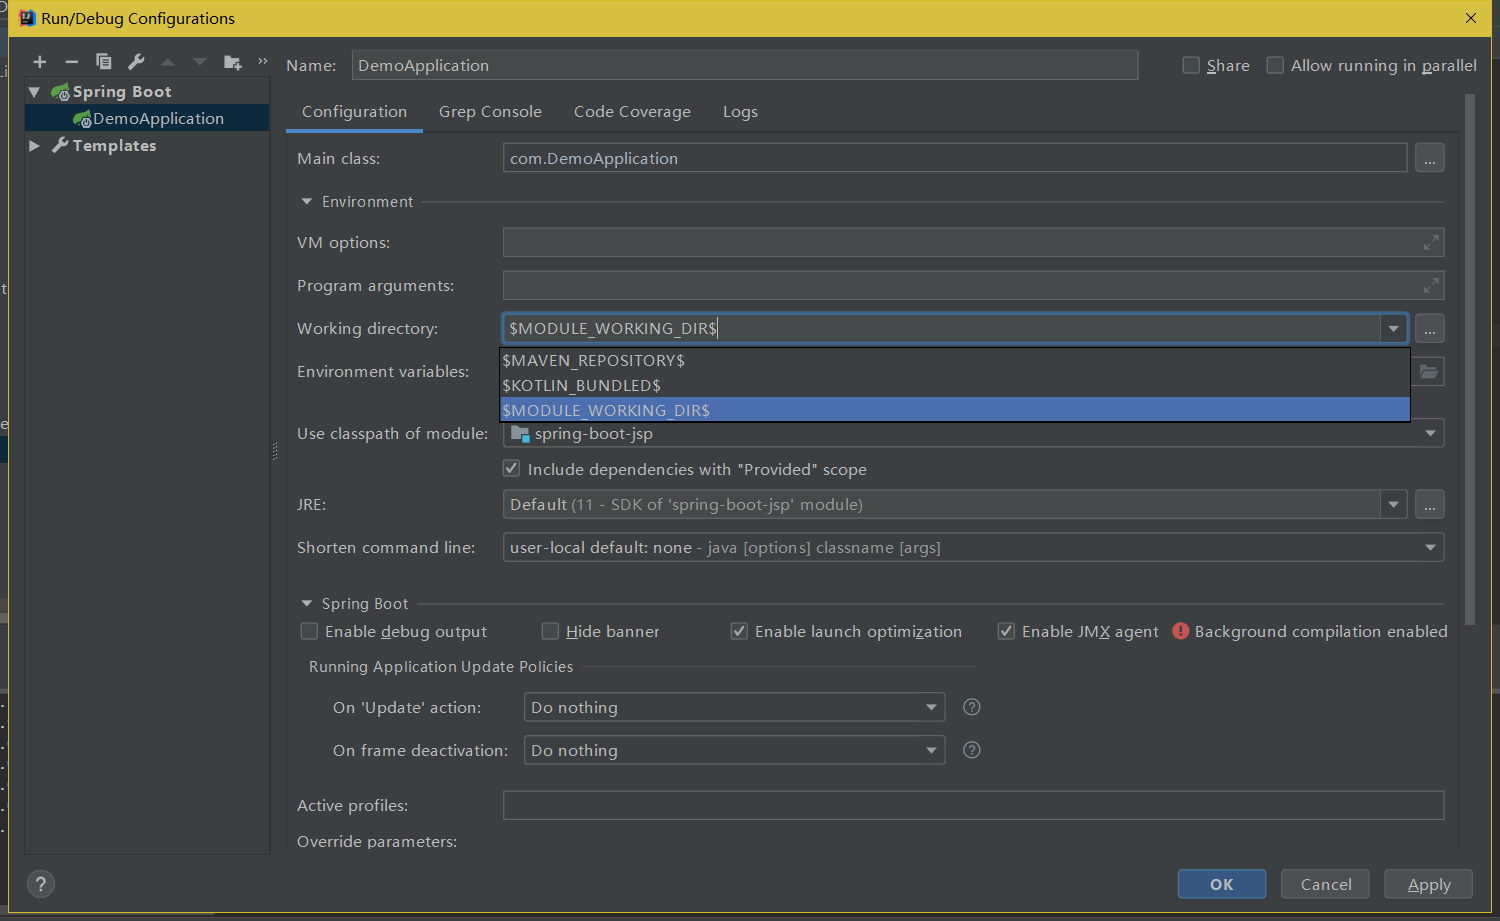Collapse the Spring Boot tree node
Image resolution: width=1500 pixels, height=921 pixels.
pos(34,91)
